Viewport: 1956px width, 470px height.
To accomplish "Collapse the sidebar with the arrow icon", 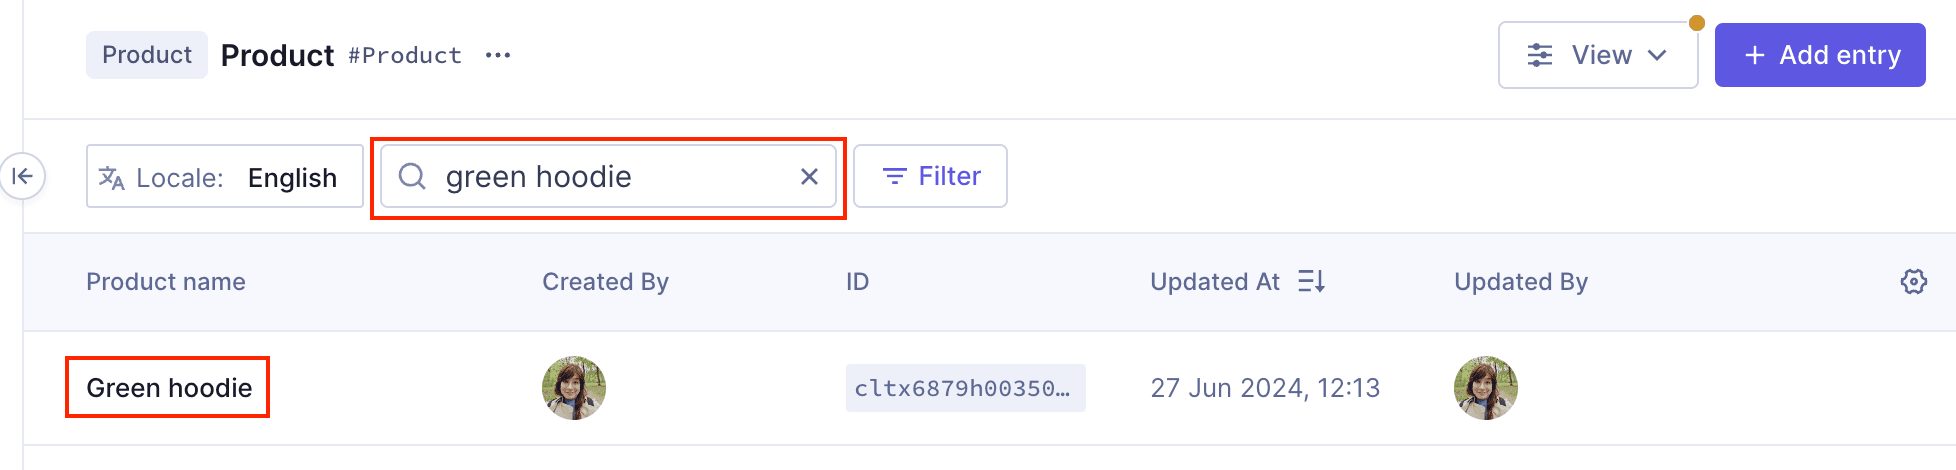I will coord(22,177).
